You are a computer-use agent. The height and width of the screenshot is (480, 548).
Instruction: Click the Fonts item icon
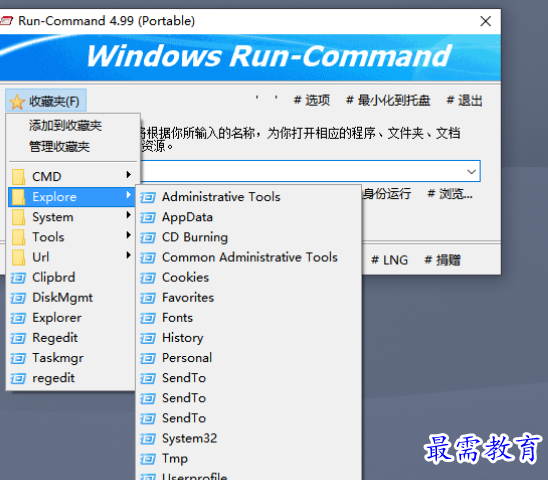coord(148,318)
